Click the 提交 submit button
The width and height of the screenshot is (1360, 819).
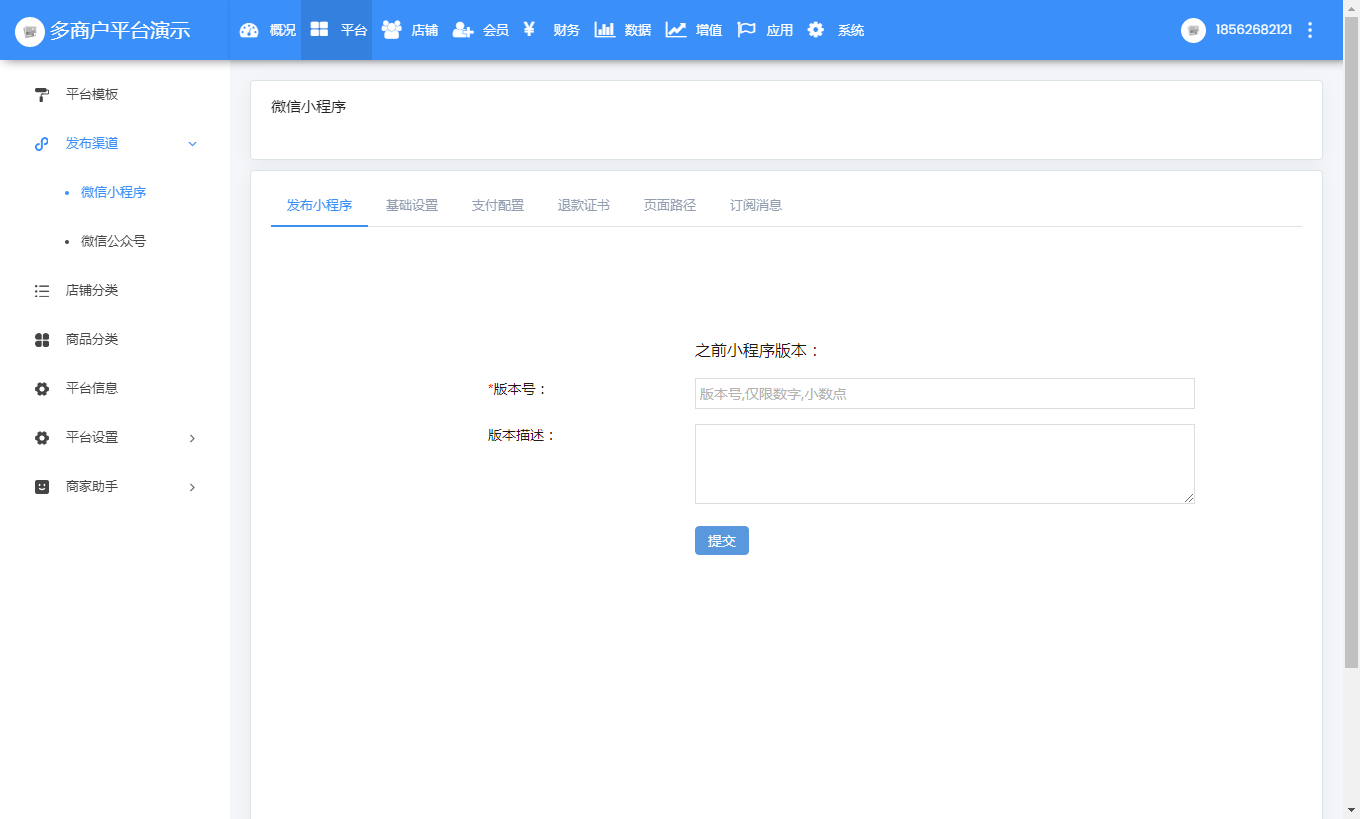[722, 540]
